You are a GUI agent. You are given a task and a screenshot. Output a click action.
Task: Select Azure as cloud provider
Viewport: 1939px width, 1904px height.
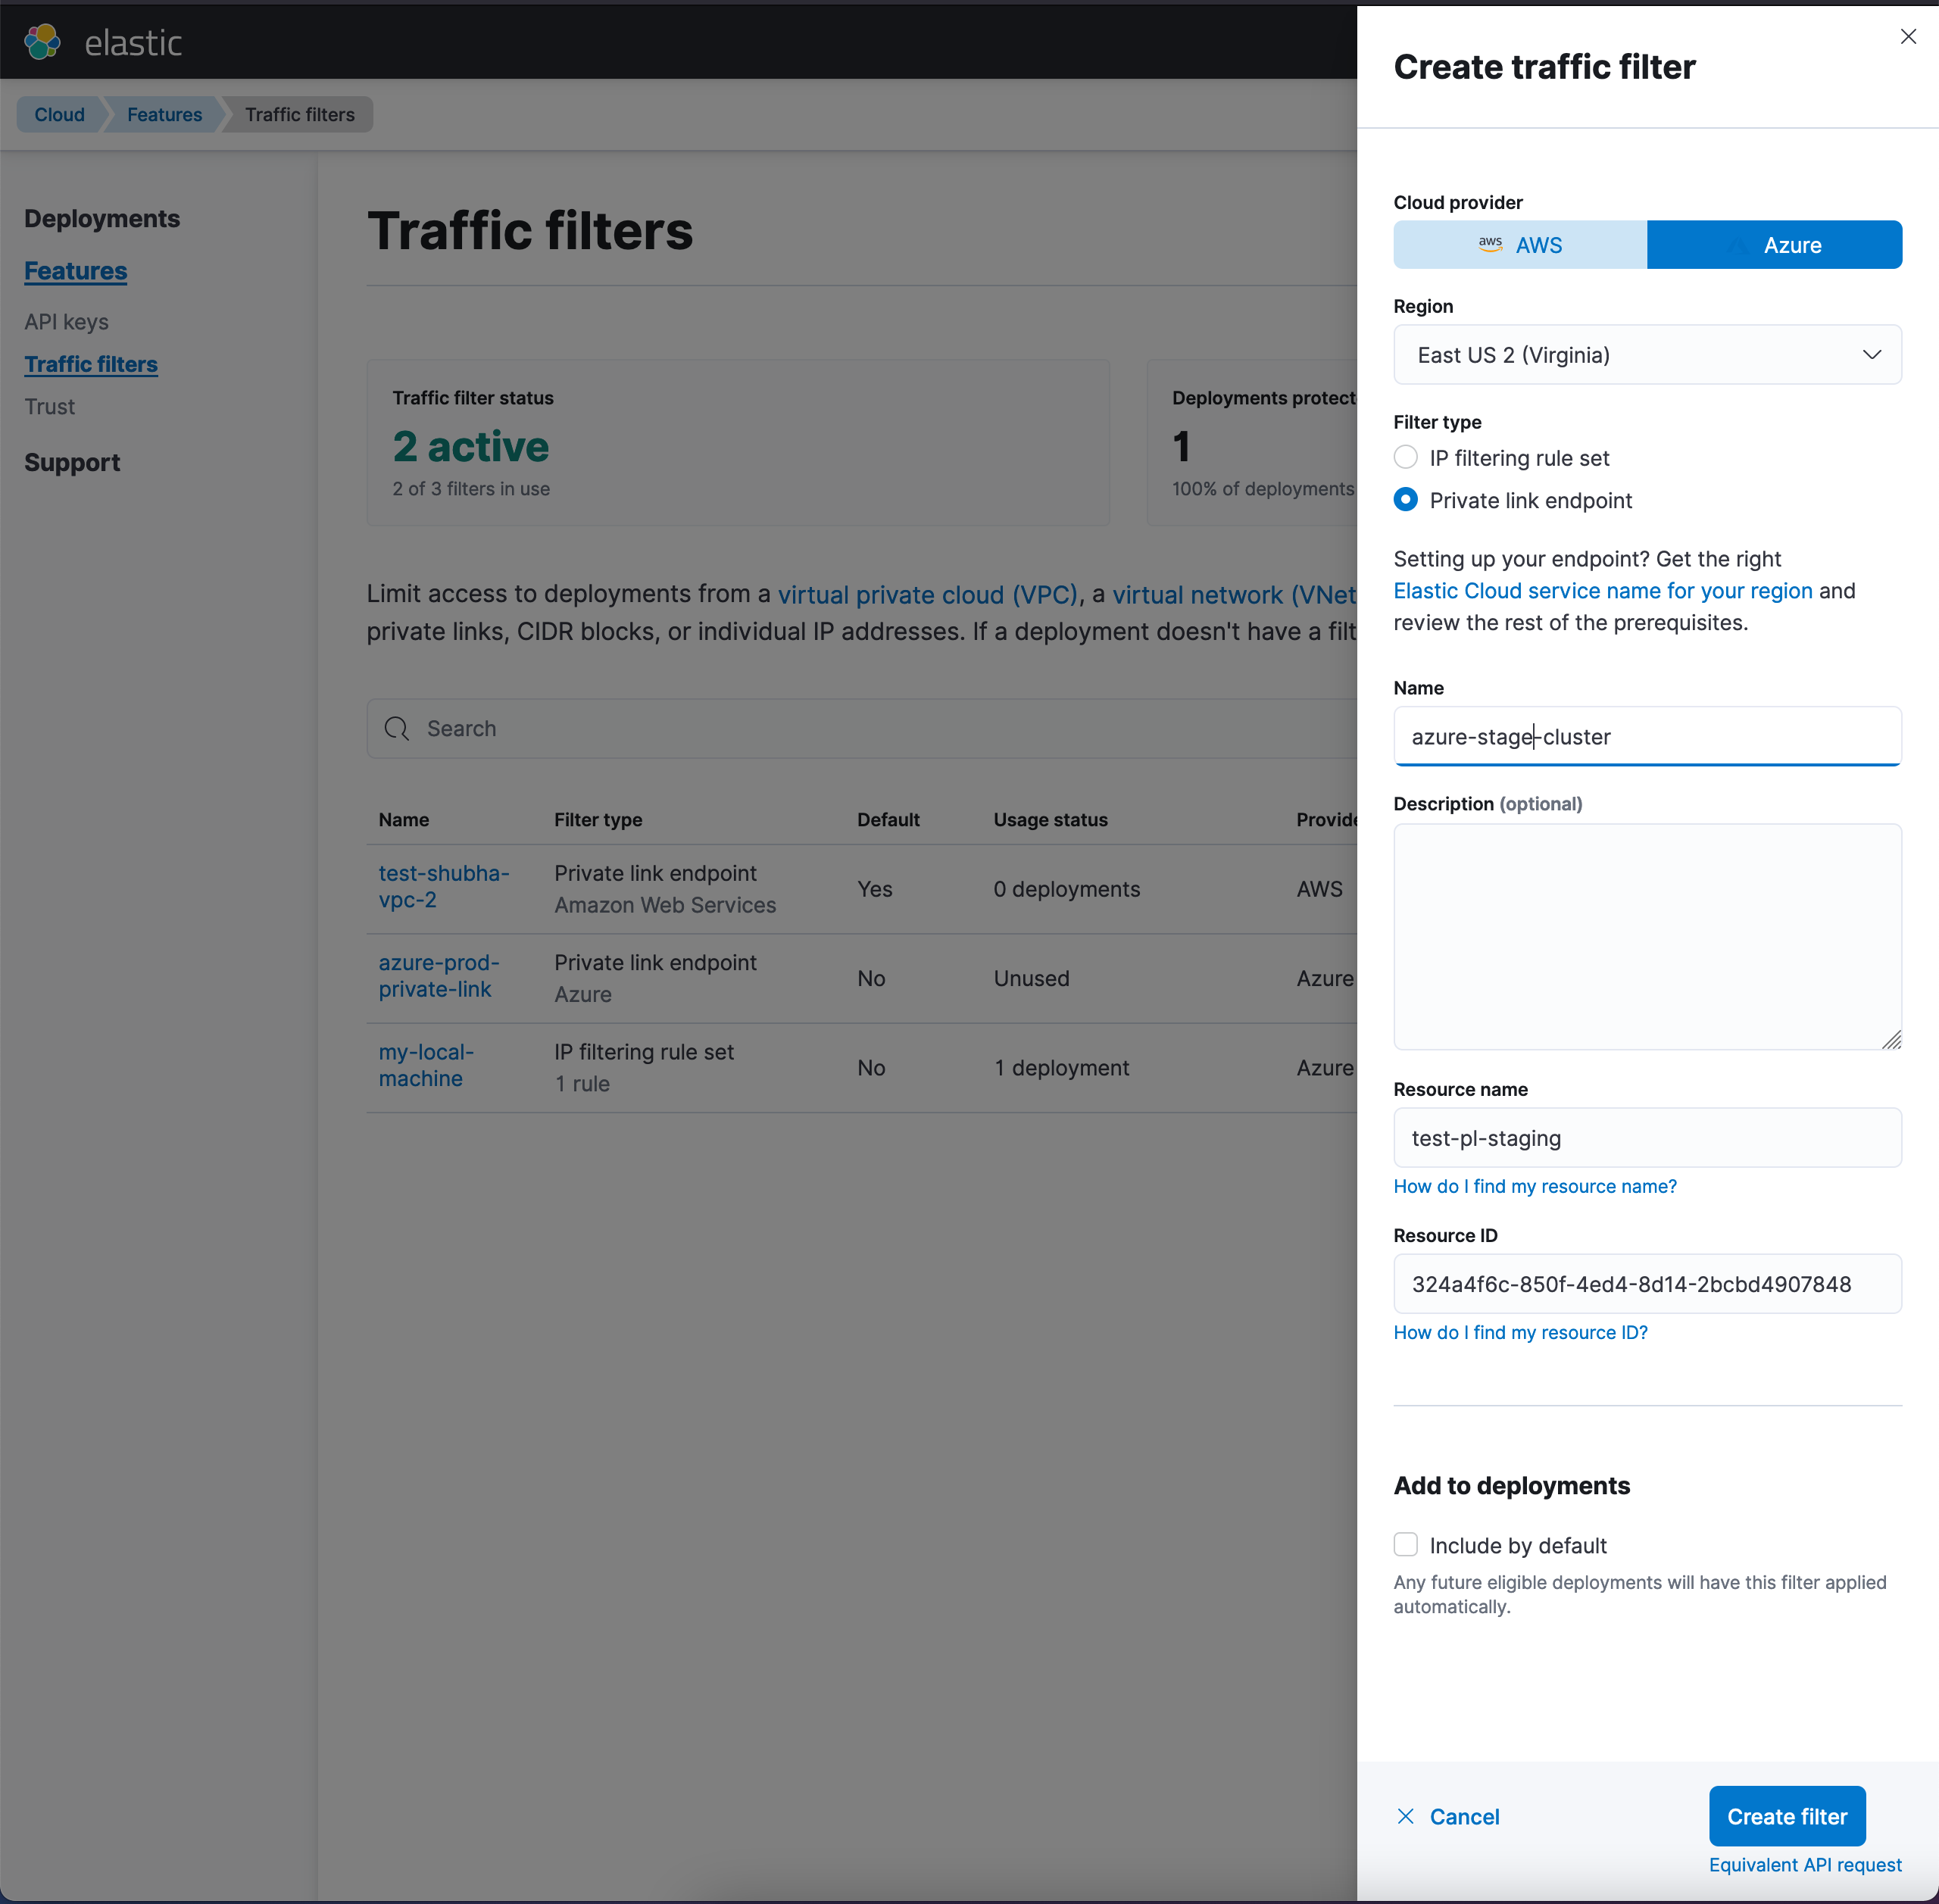click(x=1774, y=245)
